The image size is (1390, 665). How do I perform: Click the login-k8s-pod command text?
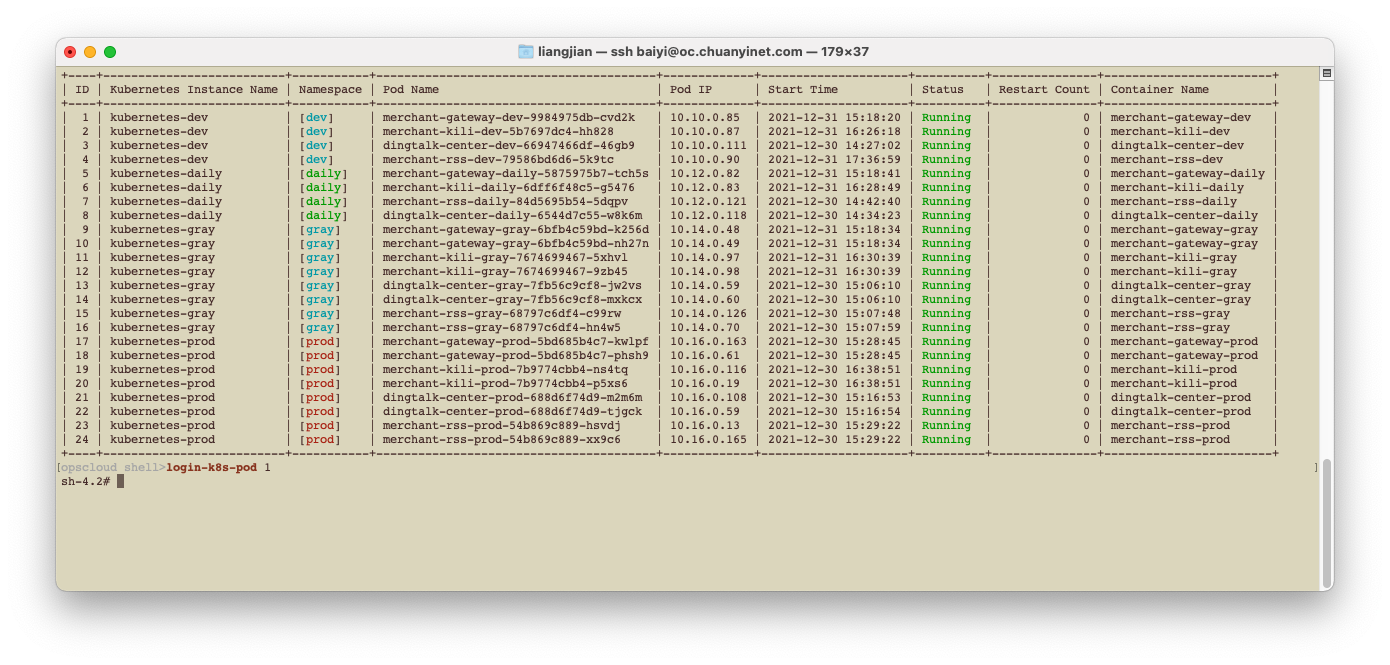[x=211, y=467]
